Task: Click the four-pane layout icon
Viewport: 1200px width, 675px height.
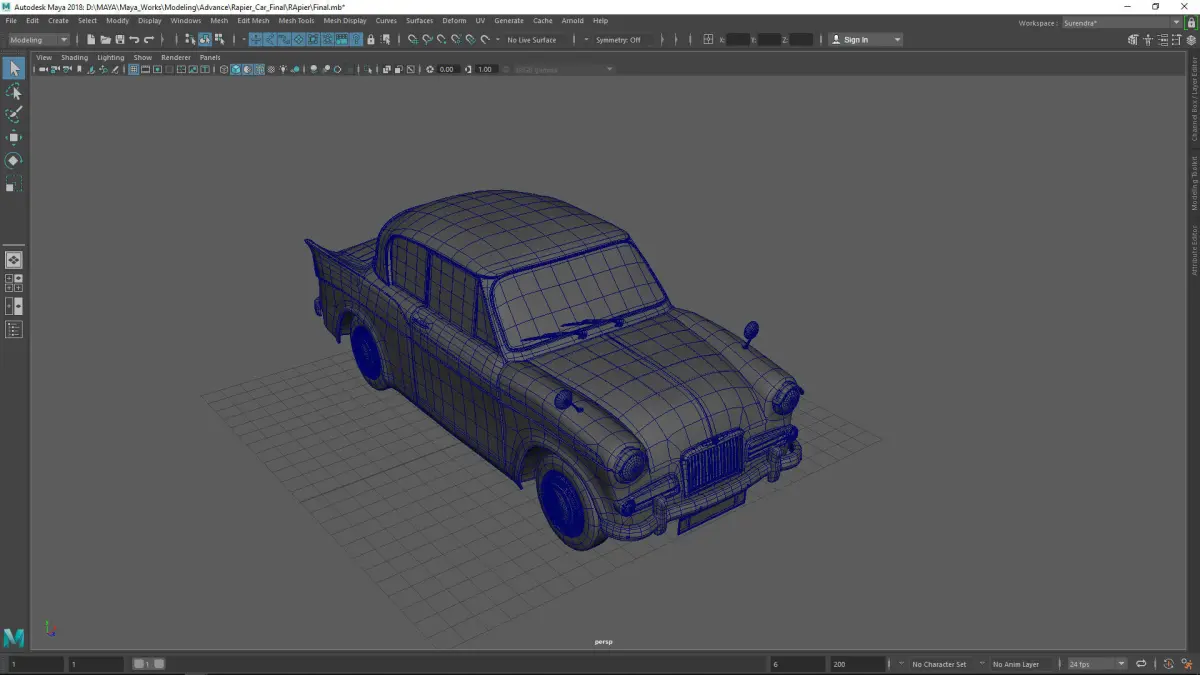Action: pyautogui.click(x=14, y=283)
